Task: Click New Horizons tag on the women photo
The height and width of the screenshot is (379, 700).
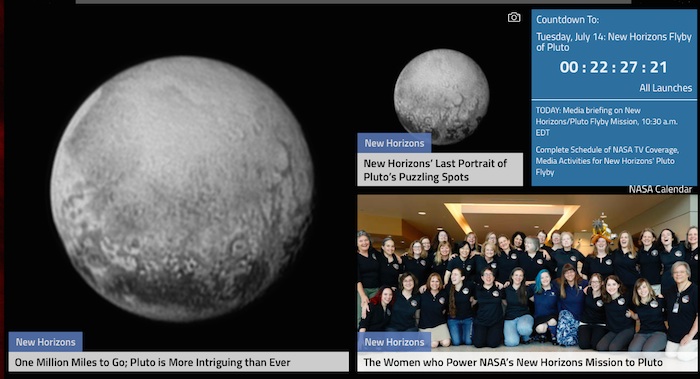Action: pos(394,342)
